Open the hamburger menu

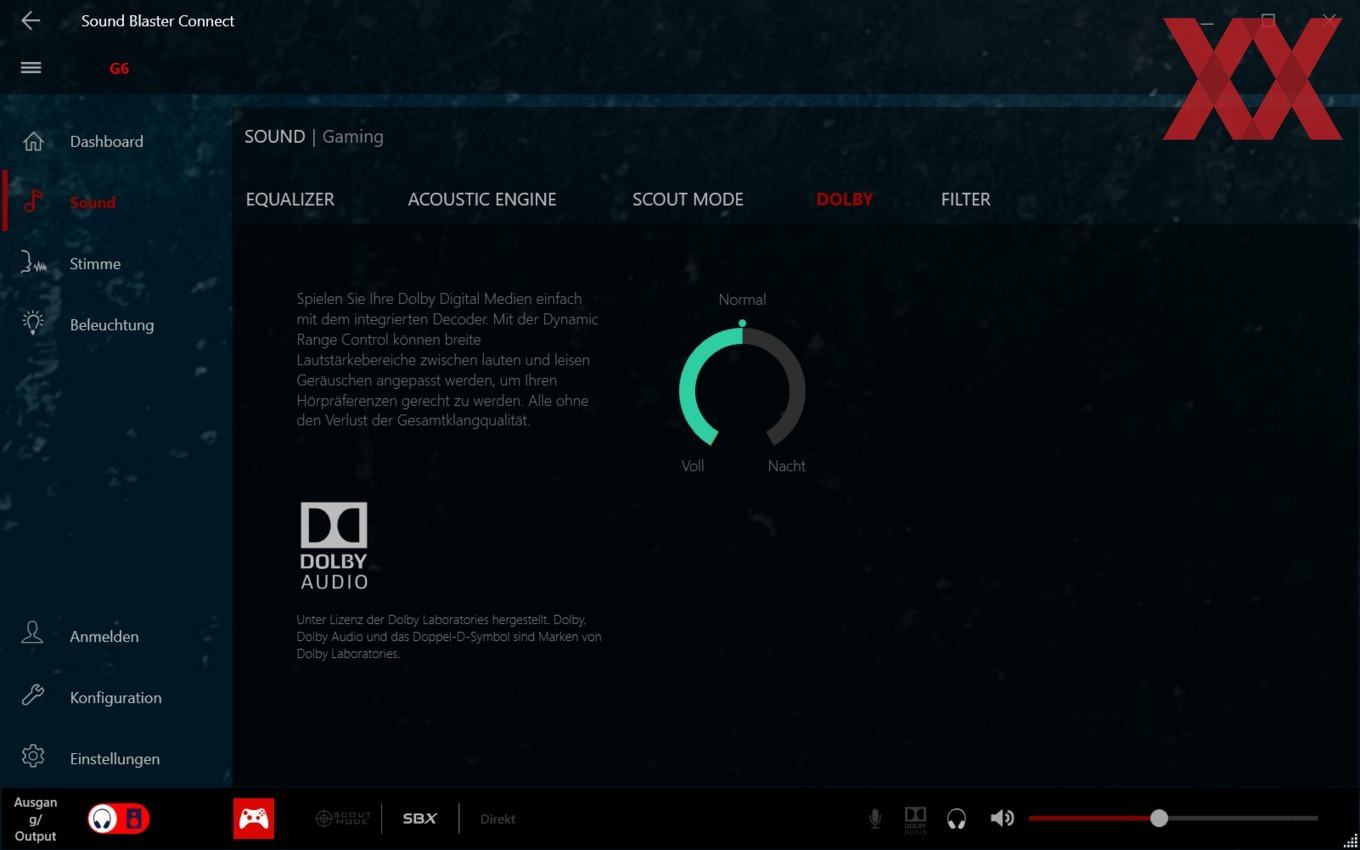[31, 68]
